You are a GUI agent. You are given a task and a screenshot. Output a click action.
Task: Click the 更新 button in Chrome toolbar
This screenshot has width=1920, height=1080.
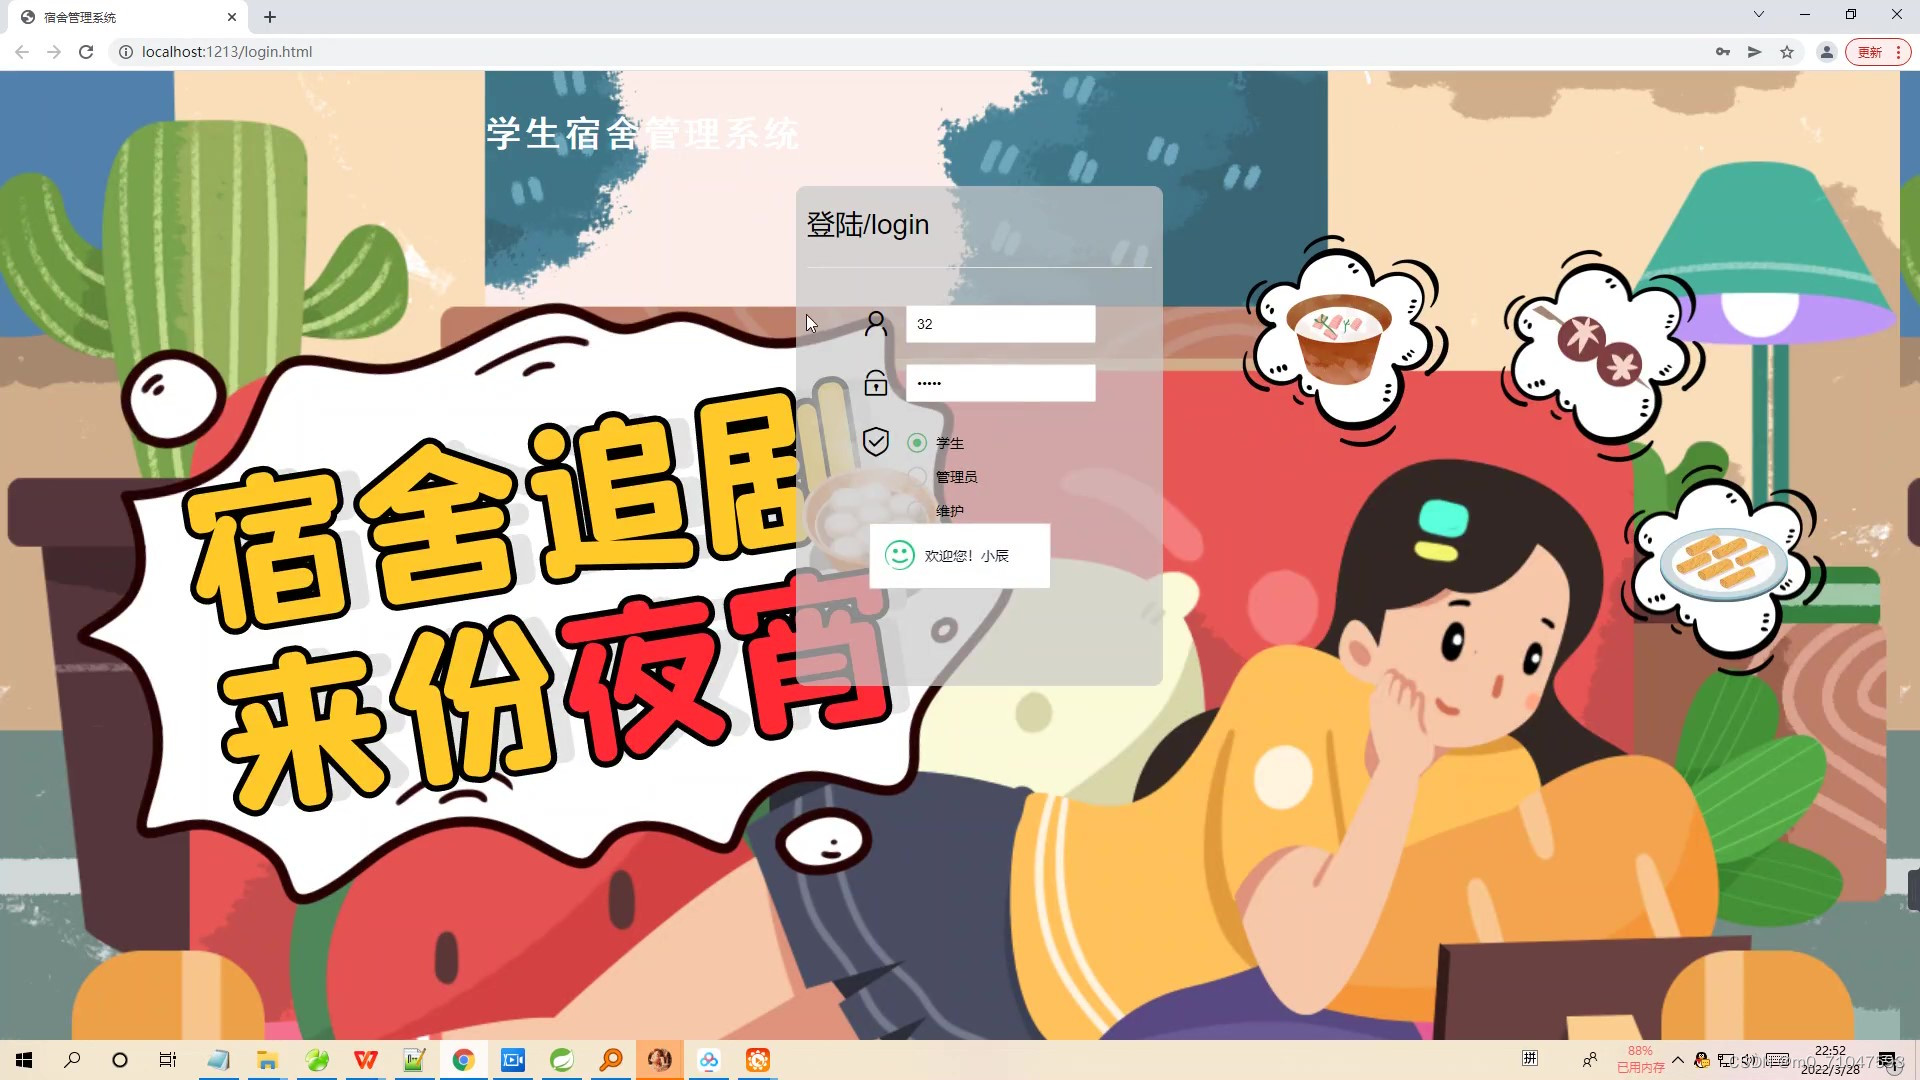click(1869, 51)
